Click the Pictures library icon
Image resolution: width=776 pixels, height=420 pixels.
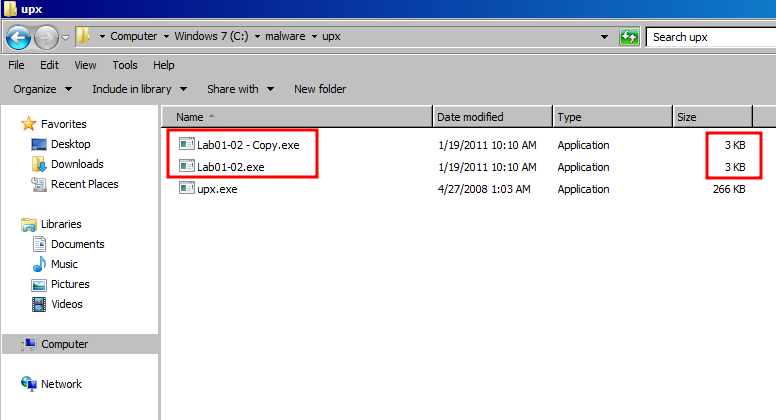pyautogui.click(x=39, y=285)
